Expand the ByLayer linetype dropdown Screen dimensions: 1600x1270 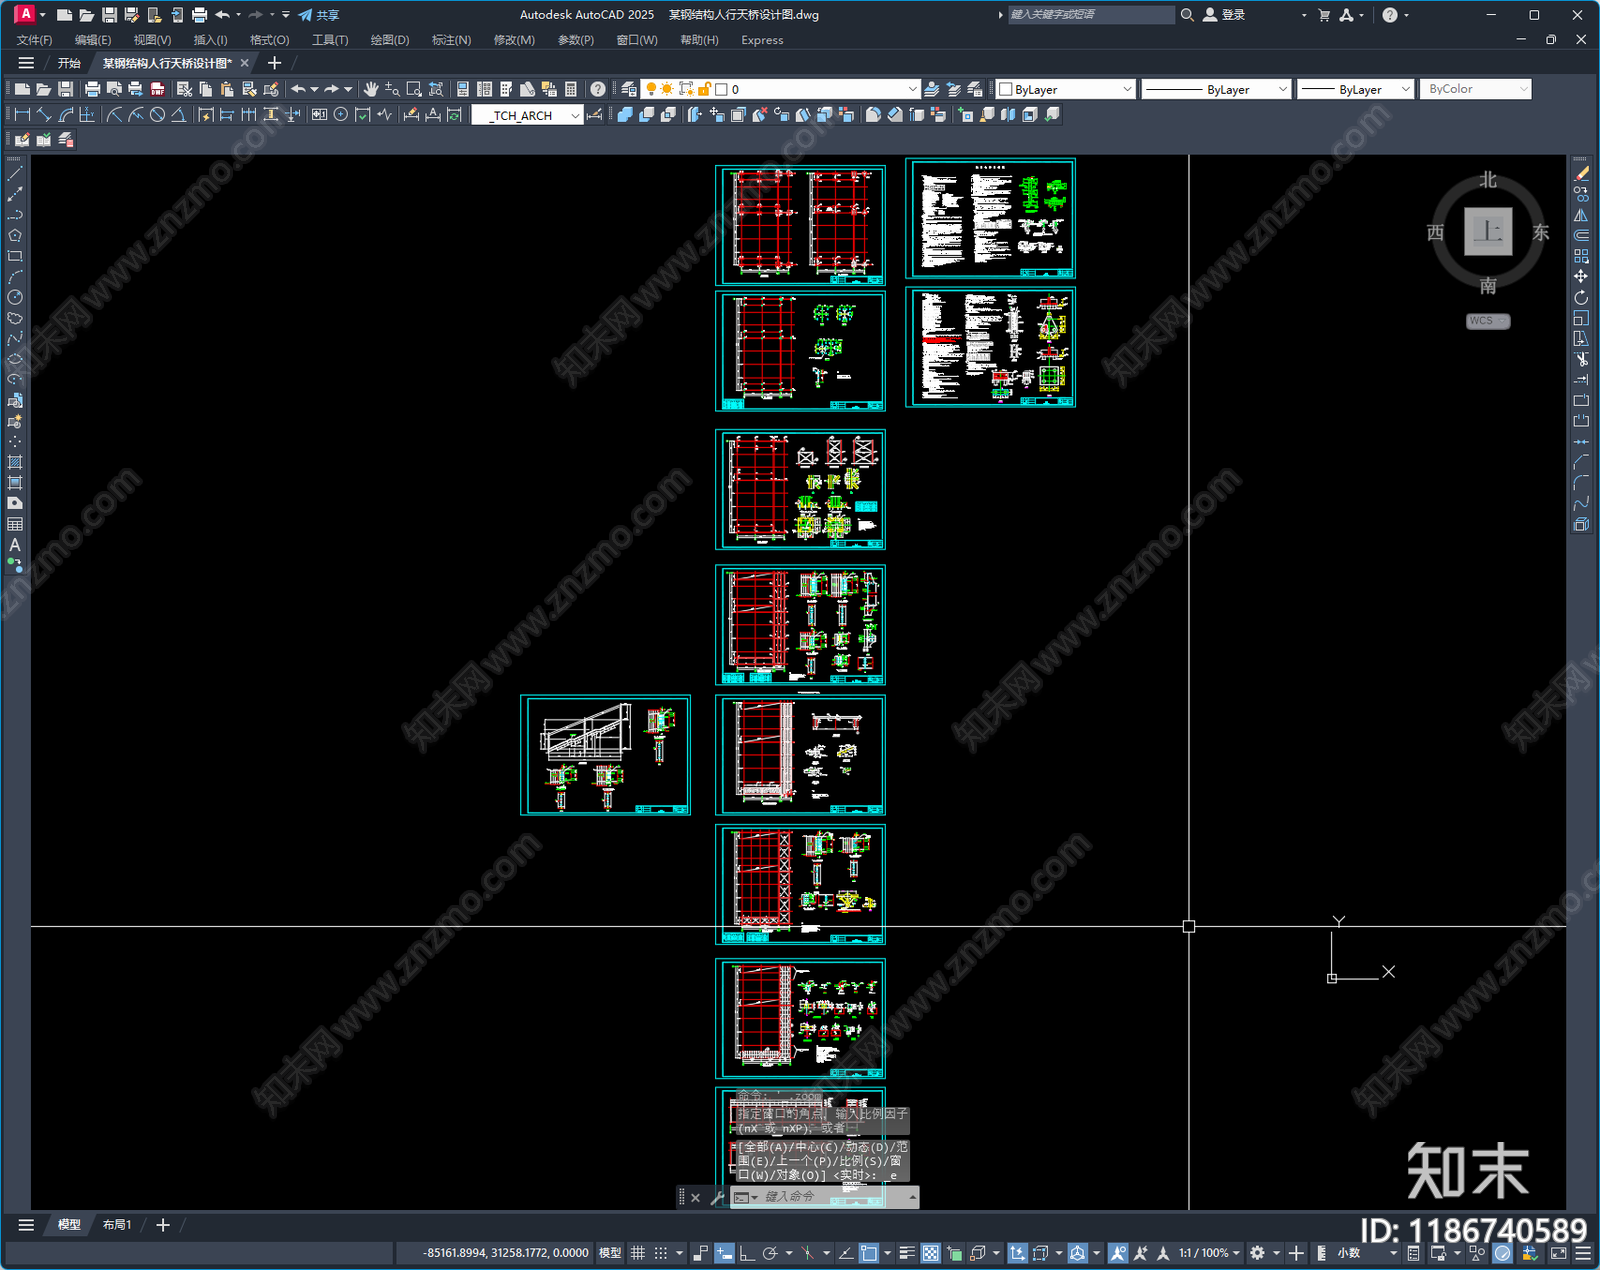coord(1216,89)
